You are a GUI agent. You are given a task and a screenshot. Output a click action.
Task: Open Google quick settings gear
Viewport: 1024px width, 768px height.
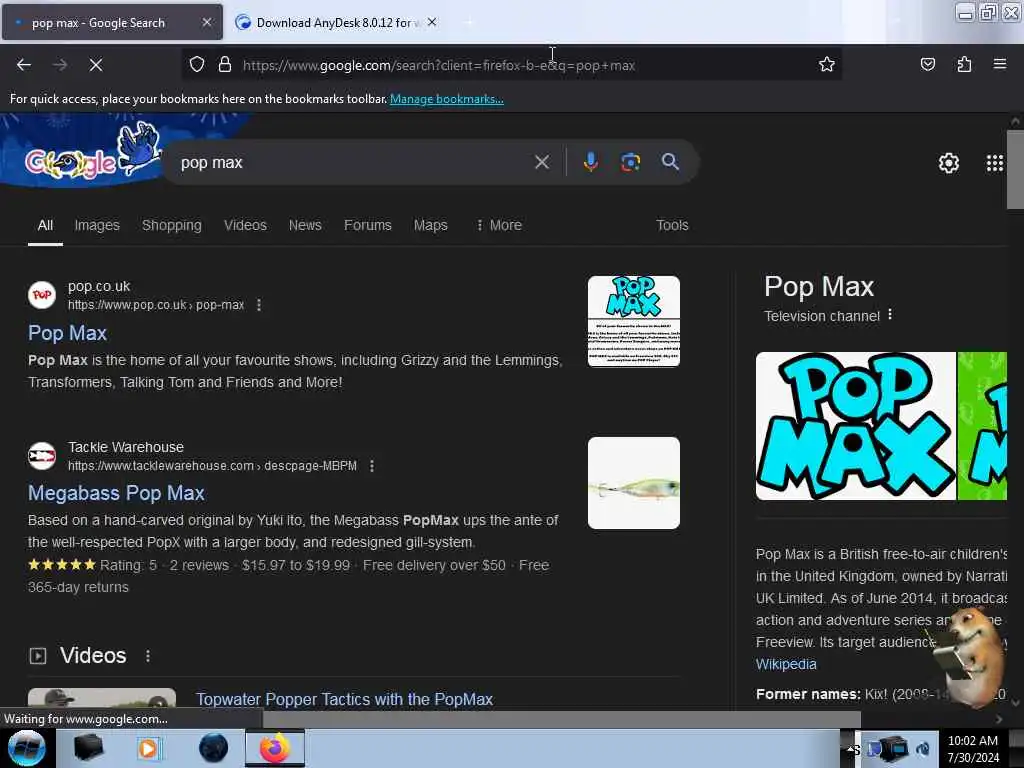pos(948,163)
